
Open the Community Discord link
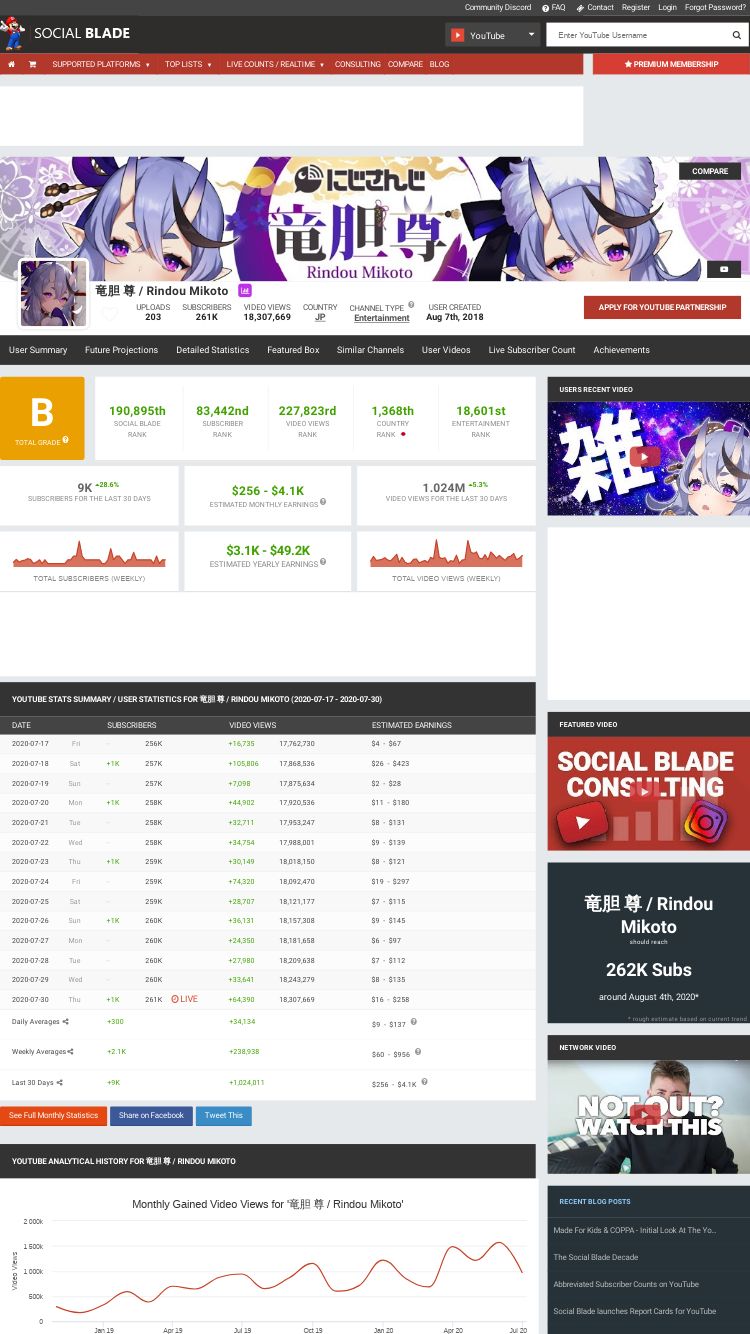tap(498, 7)
